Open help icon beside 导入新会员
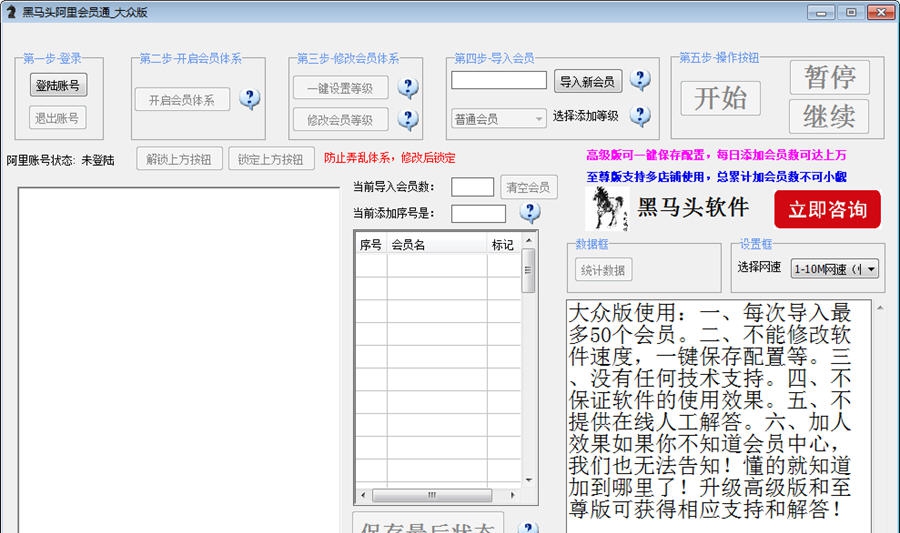 click(x=640, y=79)
